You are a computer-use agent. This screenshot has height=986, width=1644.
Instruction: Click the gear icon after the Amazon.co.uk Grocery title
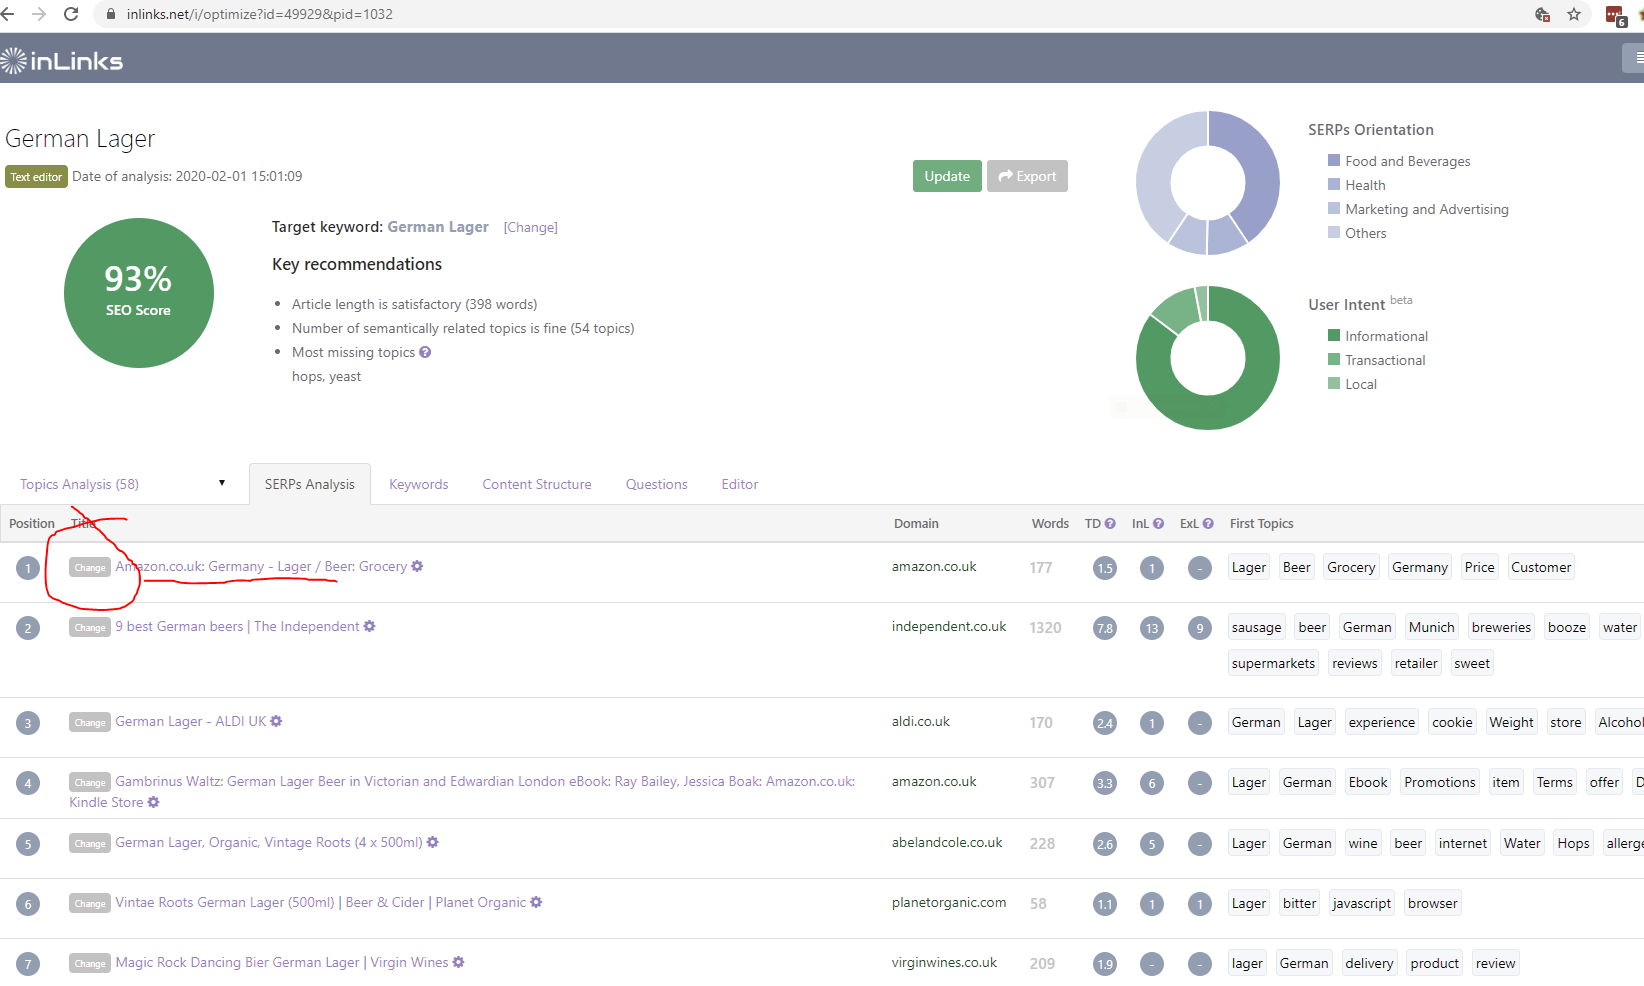point(417,566)
